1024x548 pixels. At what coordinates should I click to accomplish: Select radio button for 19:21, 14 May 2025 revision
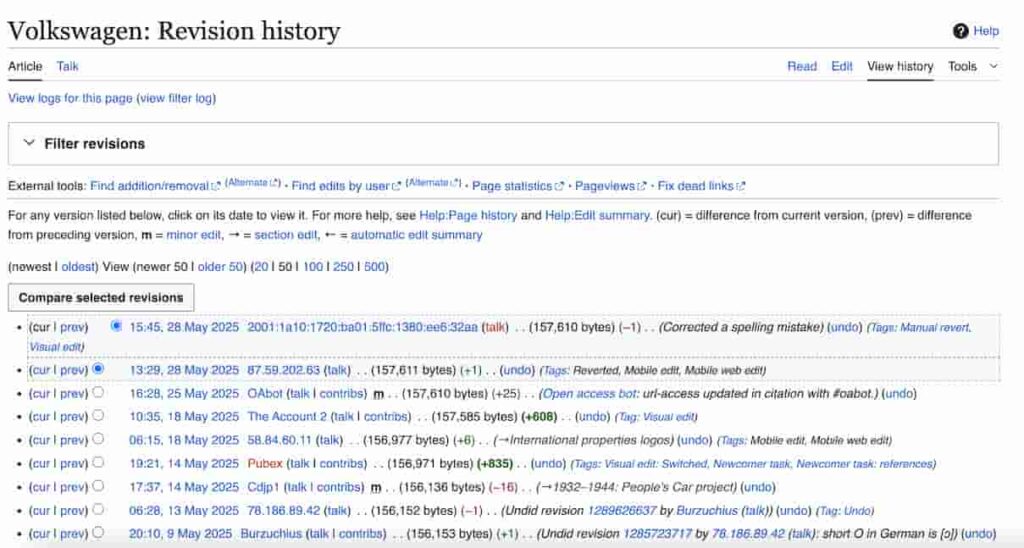point(98,463)
